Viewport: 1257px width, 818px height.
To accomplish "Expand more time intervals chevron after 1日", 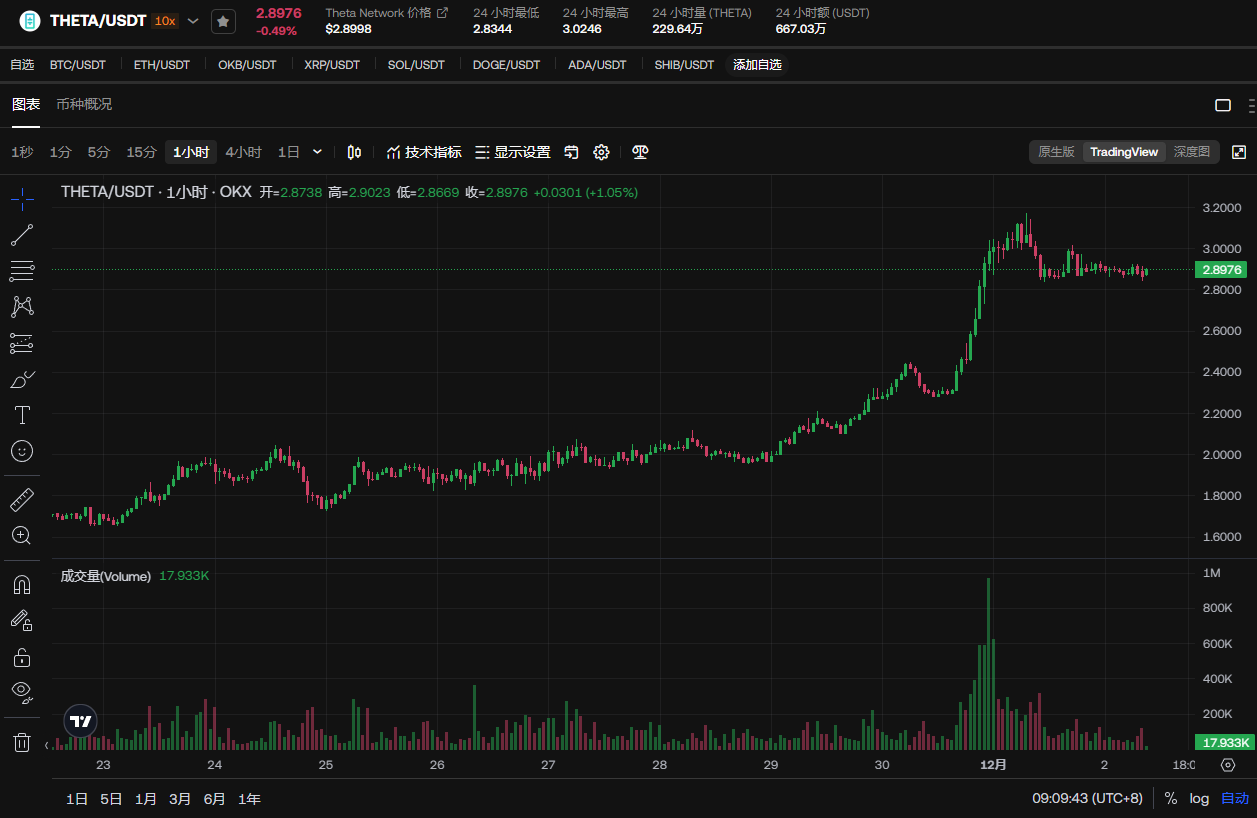I will tap(317, 152).
